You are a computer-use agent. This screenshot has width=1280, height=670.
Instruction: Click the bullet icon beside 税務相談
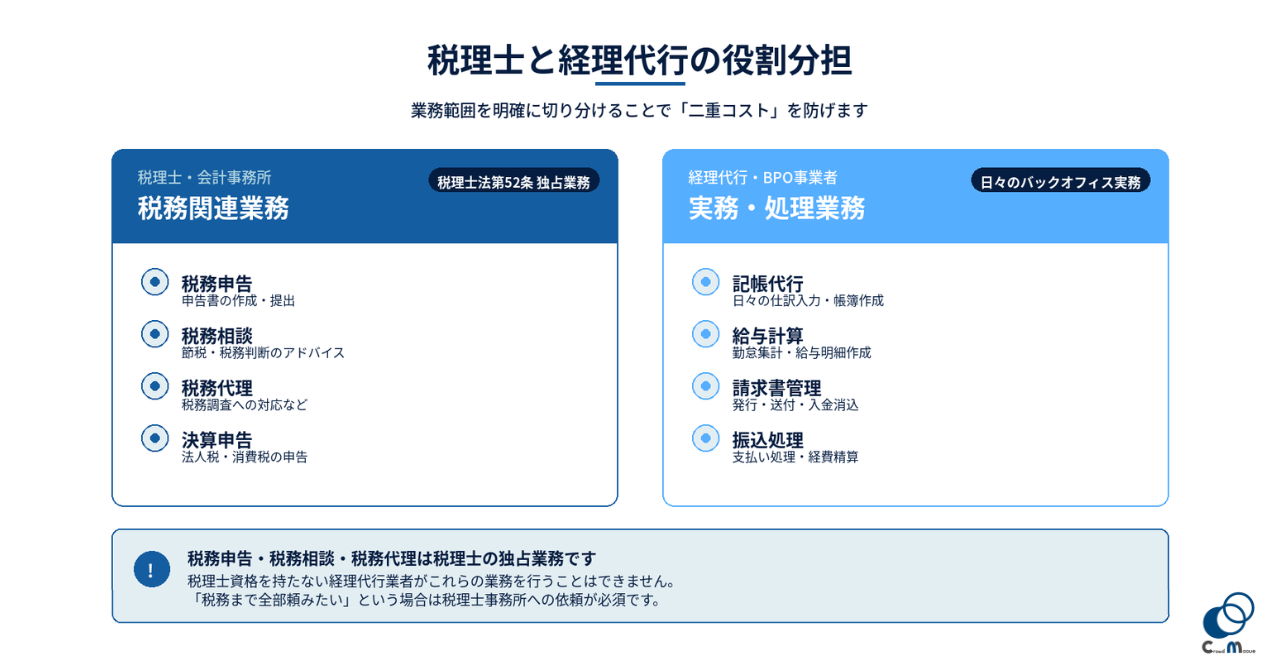pyautogui.click(x=155, y=334)
